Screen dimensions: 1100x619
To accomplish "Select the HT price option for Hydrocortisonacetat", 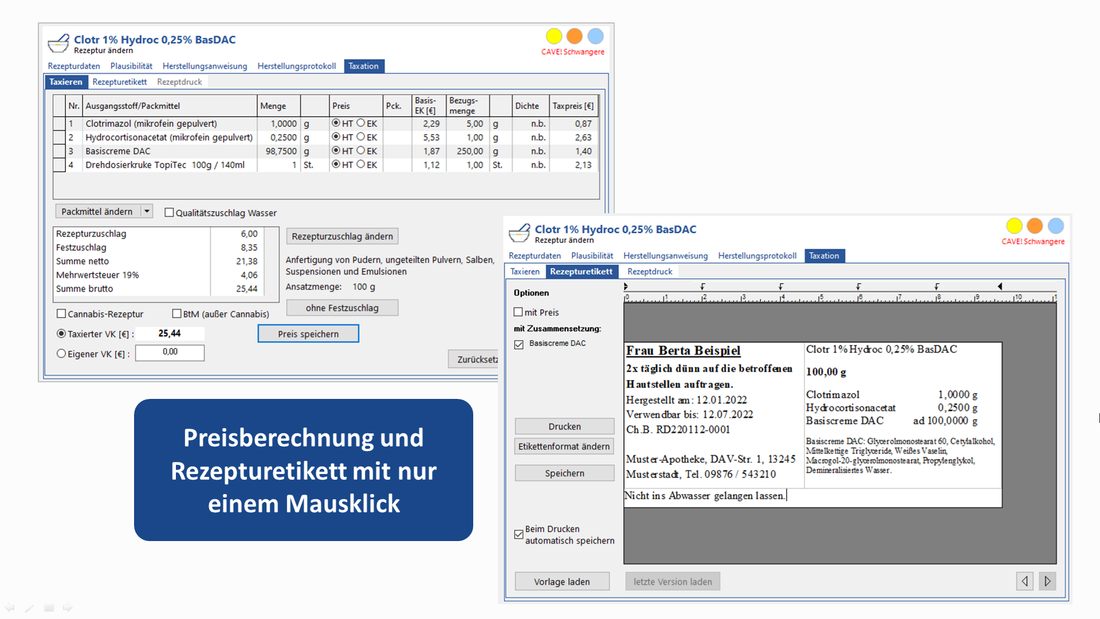I will 336,137.
